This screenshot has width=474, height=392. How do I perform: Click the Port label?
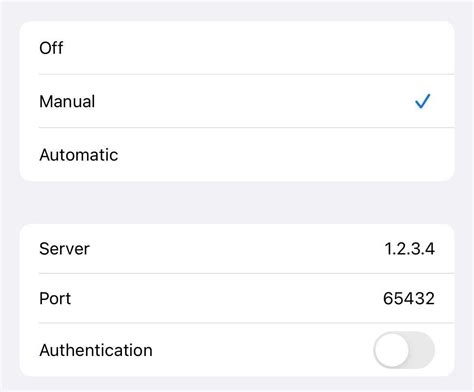(55, 298)
